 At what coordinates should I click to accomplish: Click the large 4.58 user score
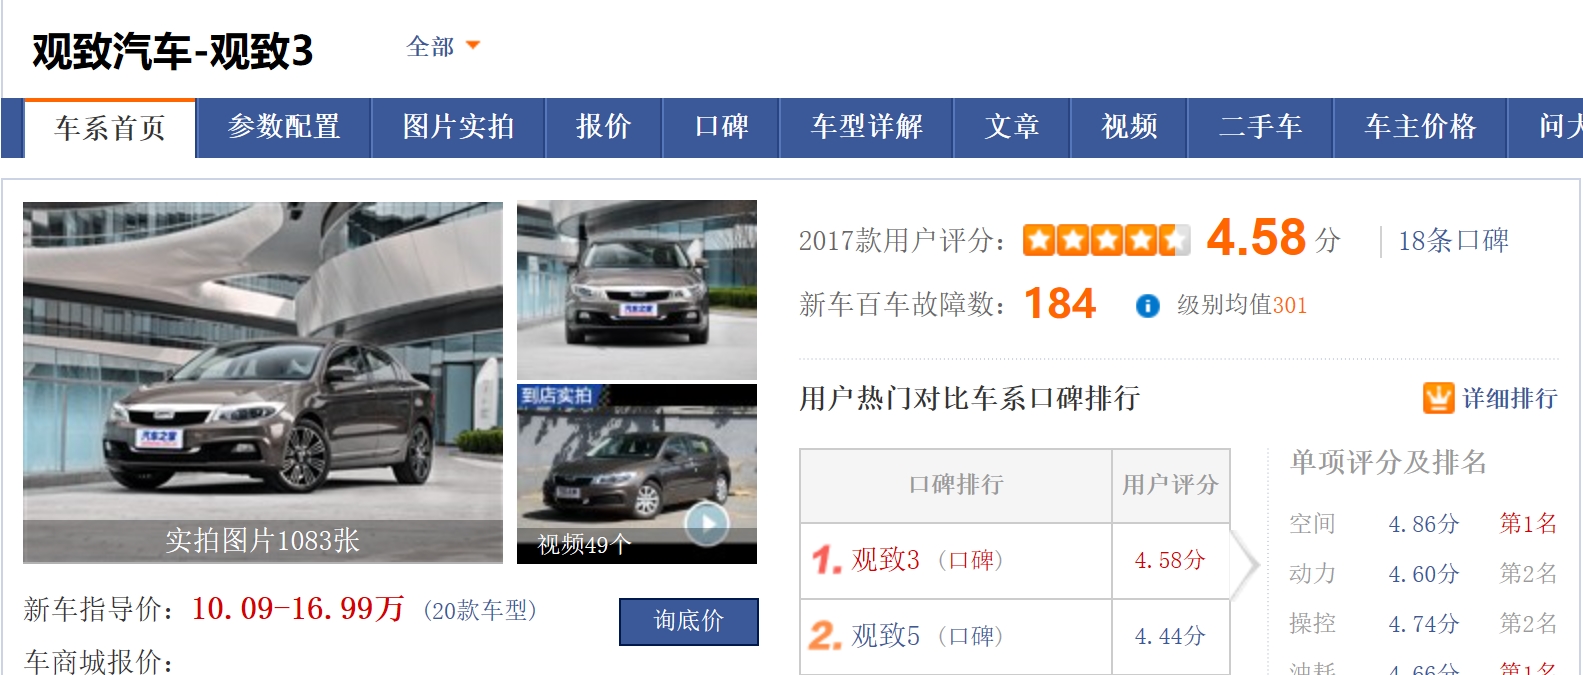[1256, 238]
